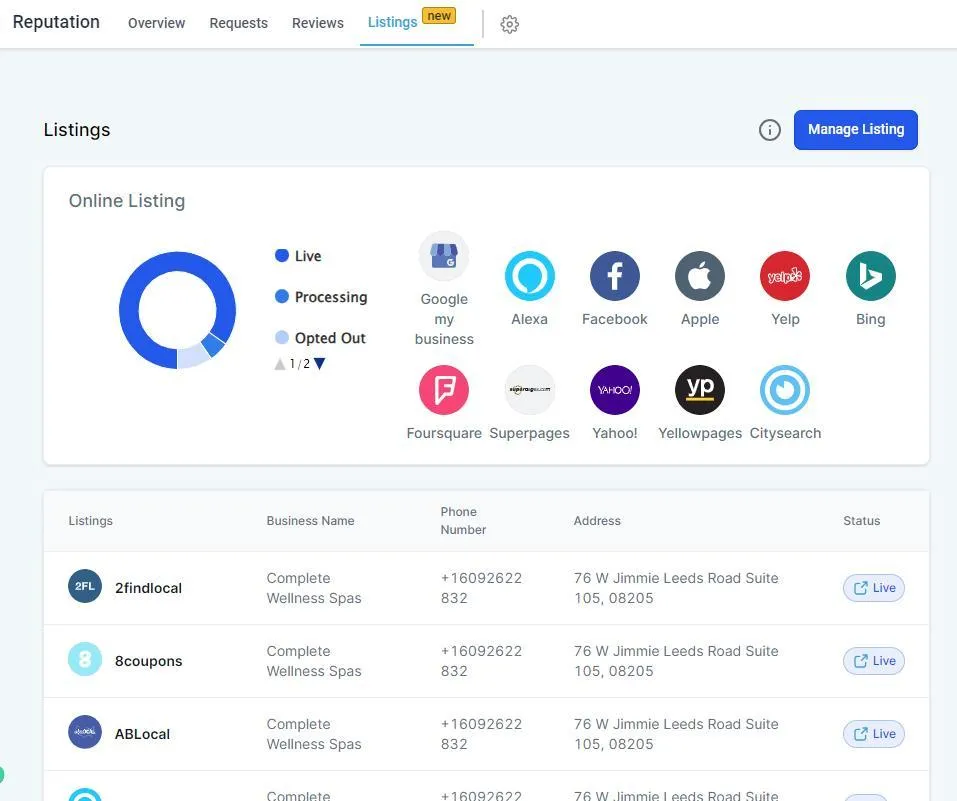Open the settings gear icon
Viewport: 957px width, 801px height.
pyautogui.click(x=510, y=24)
